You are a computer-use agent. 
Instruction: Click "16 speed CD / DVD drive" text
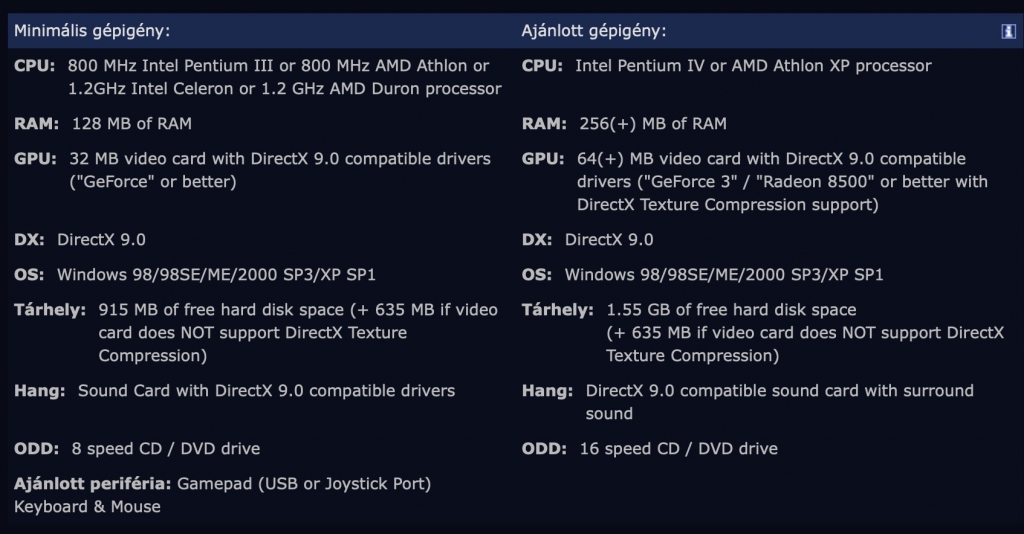[x=679, y=449]
